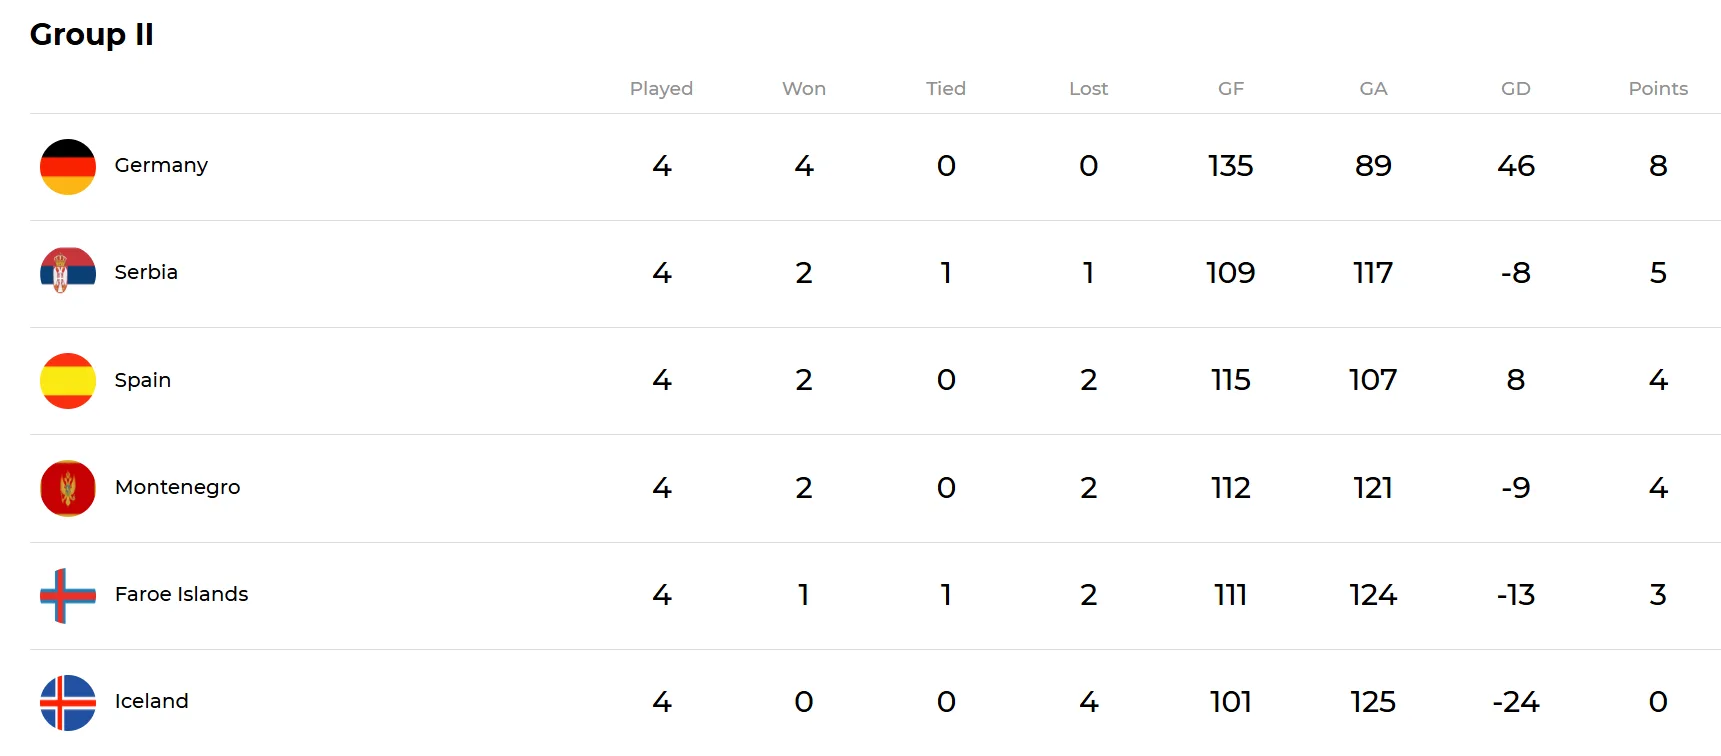Click the Points column header
Viewport: 1721px width, 756px height.
[1657, 89]
